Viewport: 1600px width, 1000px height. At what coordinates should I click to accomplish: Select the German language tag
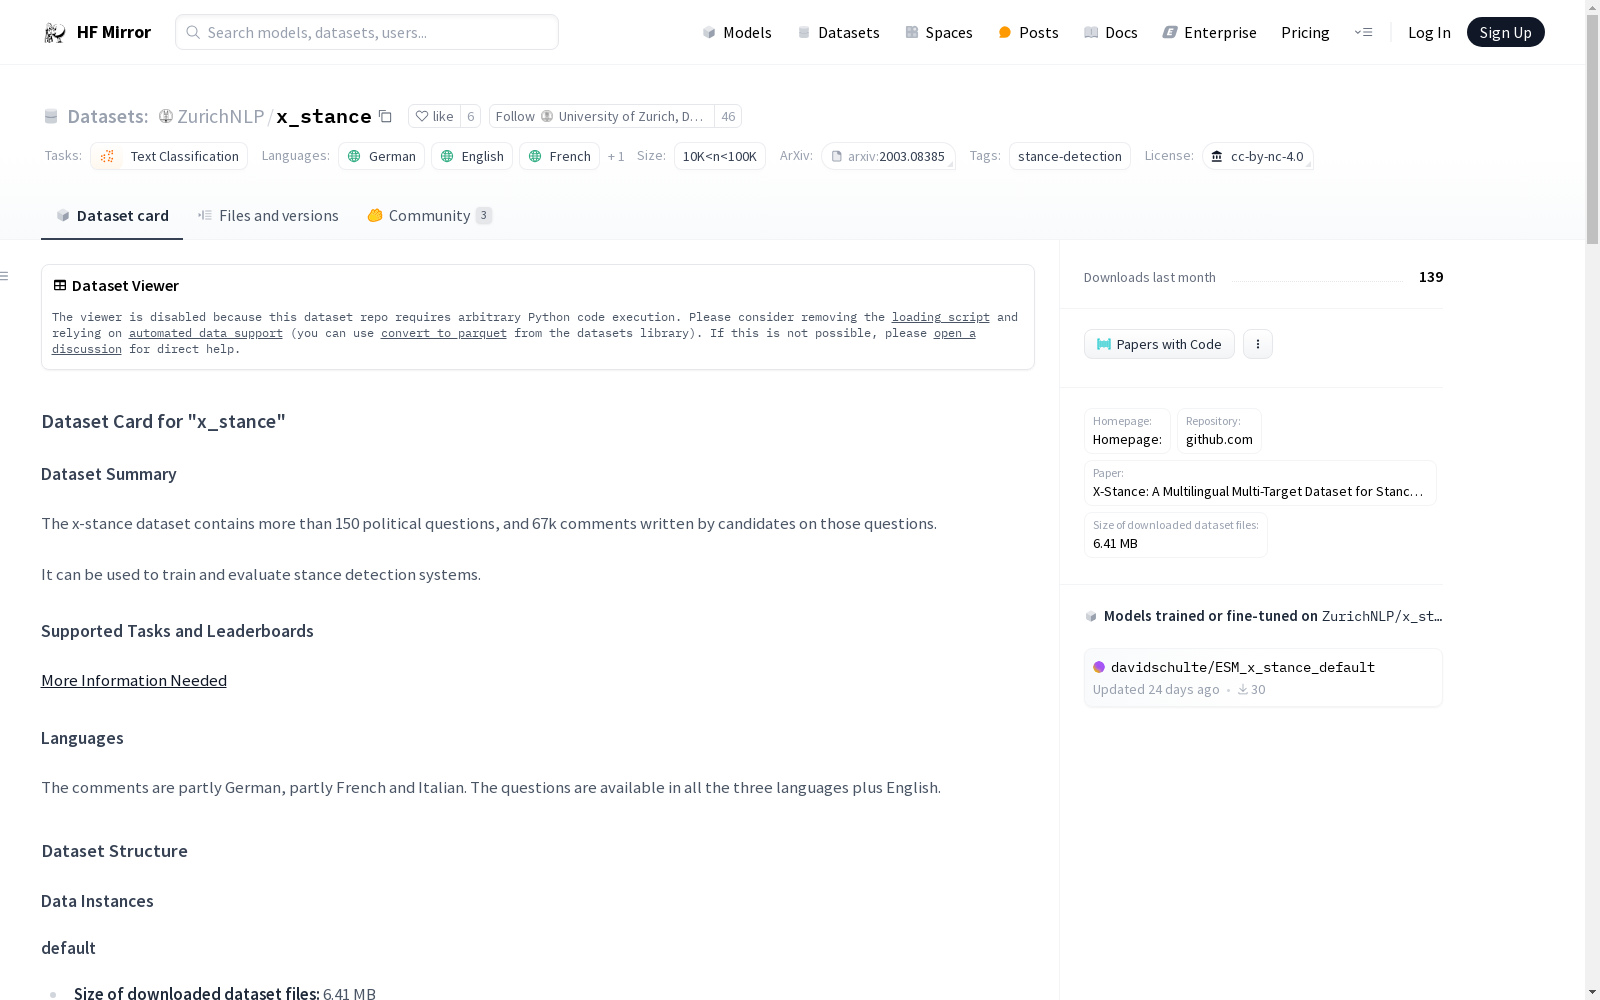coord(381,156)
